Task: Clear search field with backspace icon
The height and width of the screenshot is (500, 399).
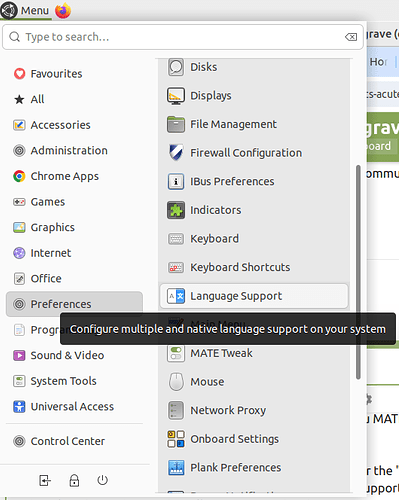Action: click(351, 37)
